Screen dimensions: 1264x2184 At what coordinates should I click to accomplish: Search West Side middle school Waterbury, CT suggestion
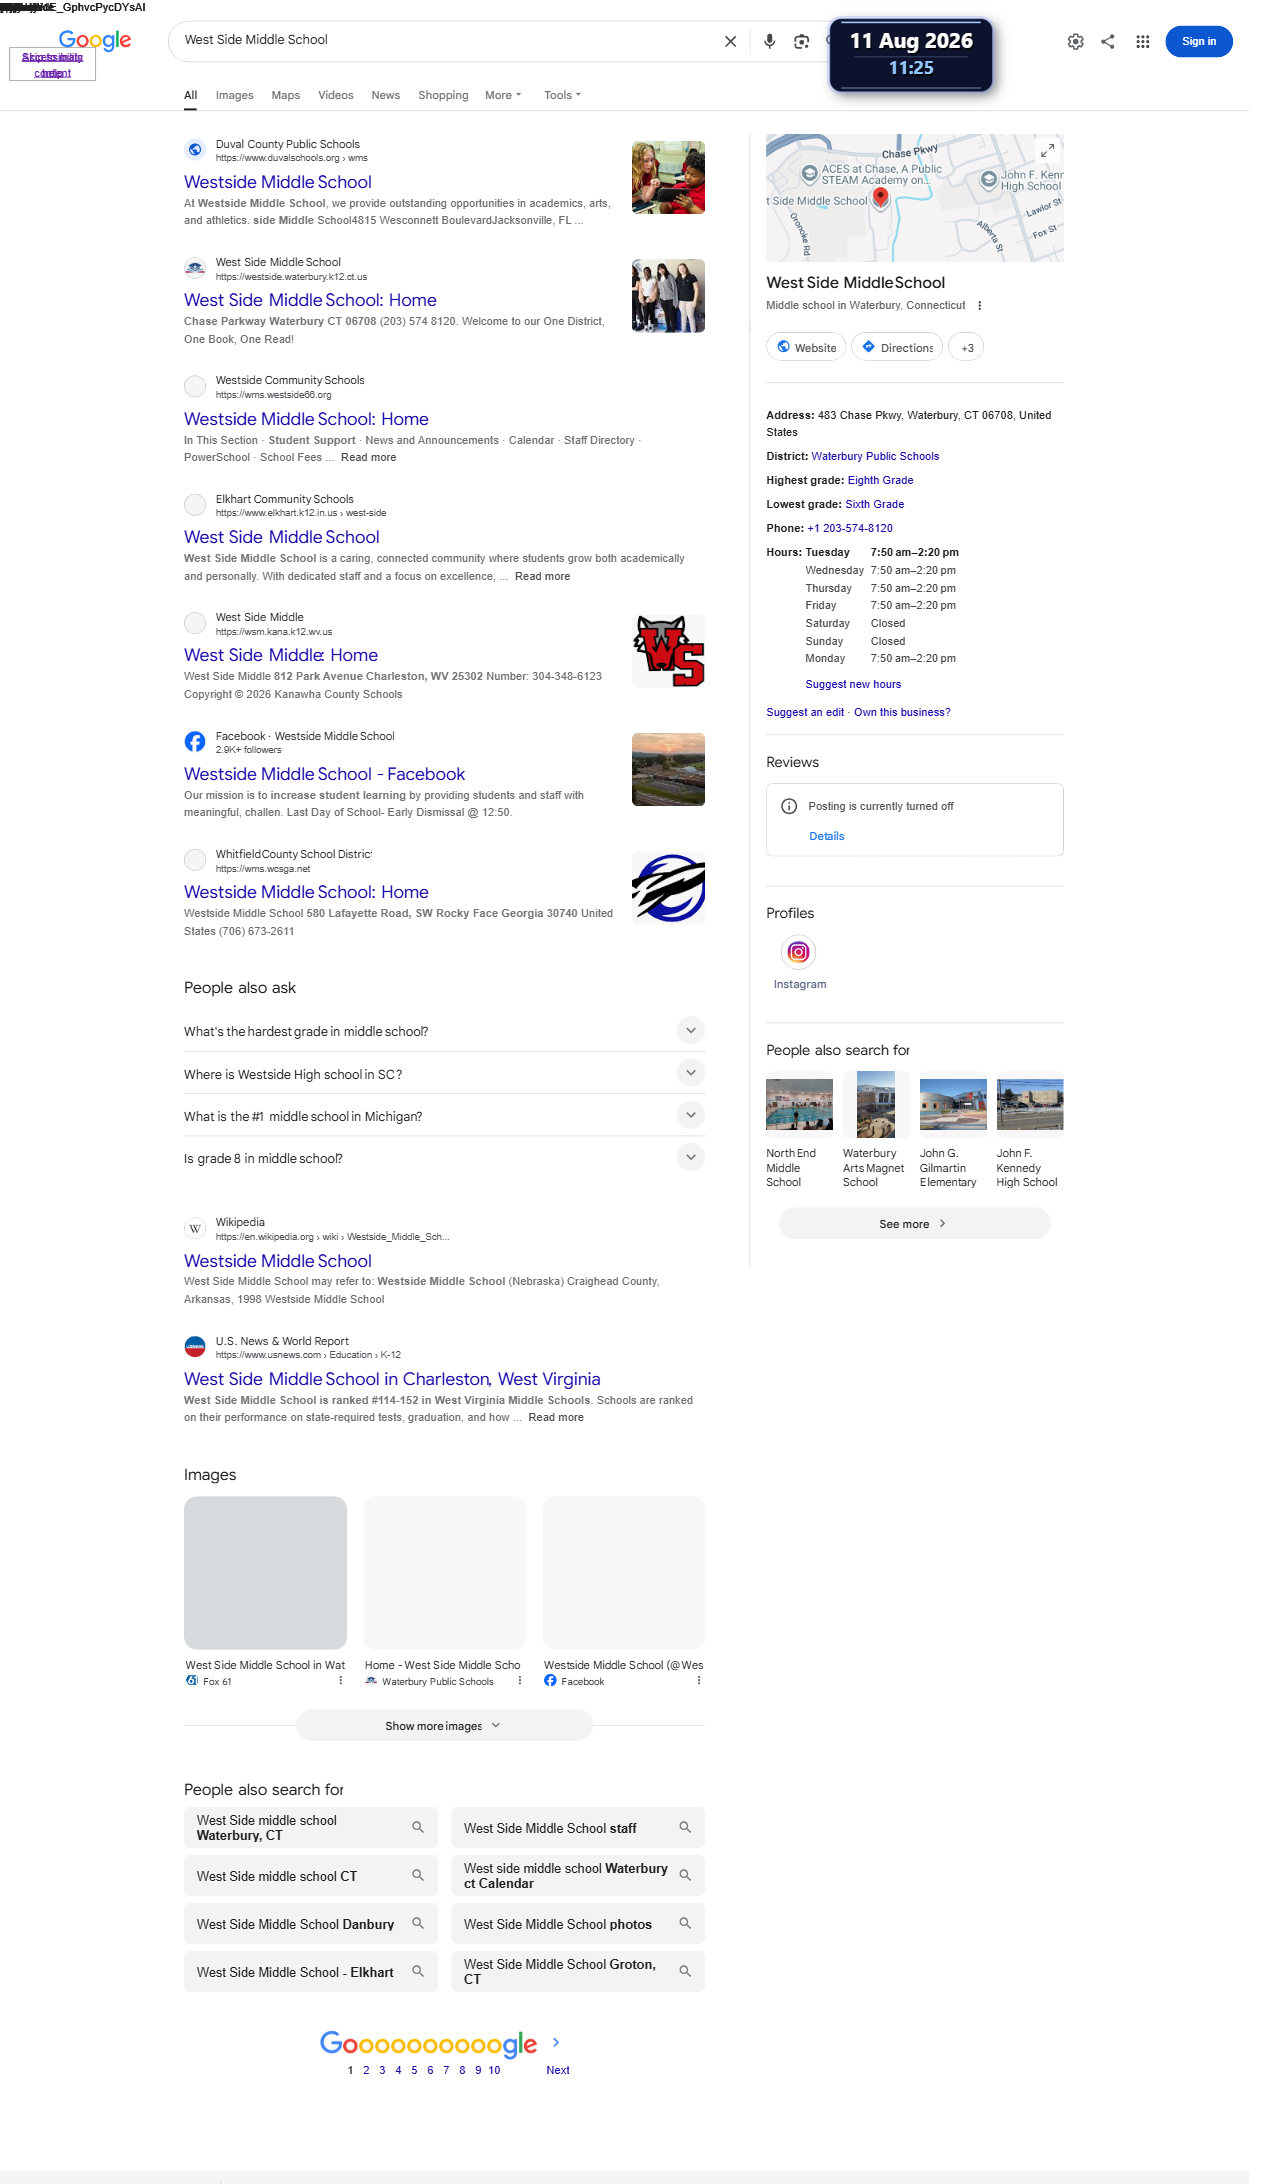311,1827
